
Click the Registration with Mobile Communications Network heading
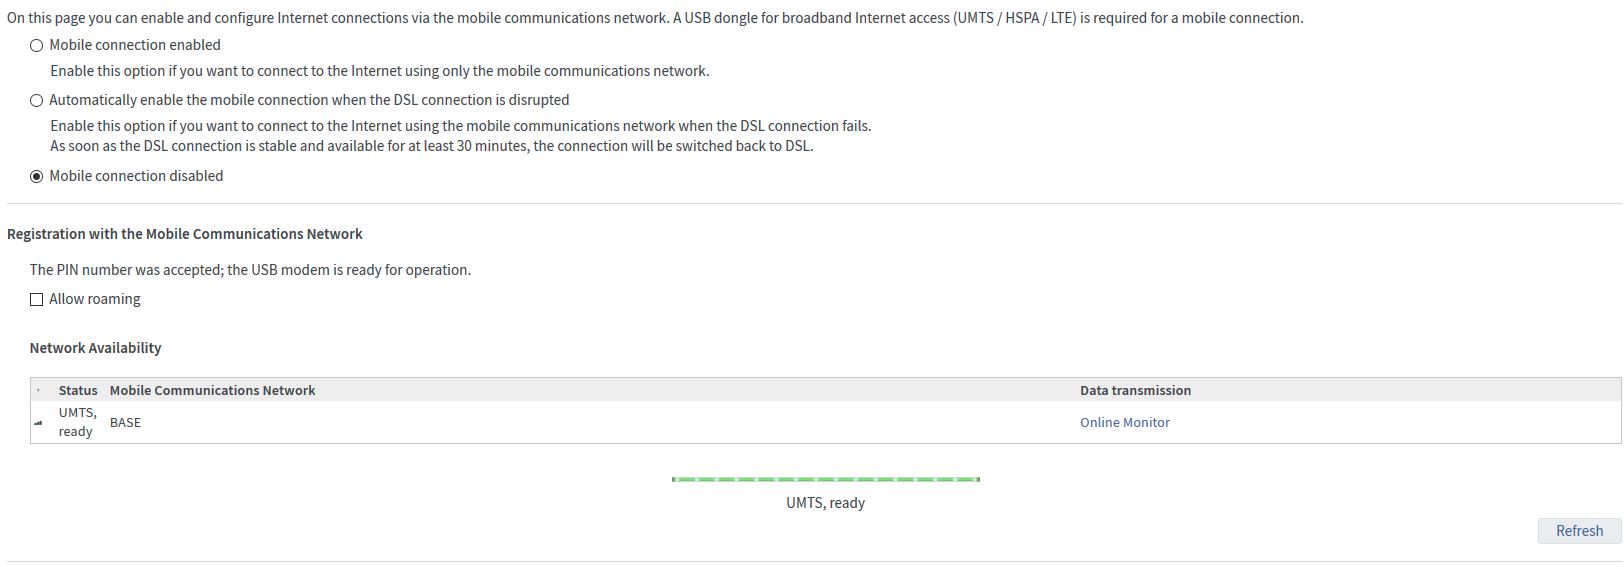pyautogui.click(x=185, y=234)
